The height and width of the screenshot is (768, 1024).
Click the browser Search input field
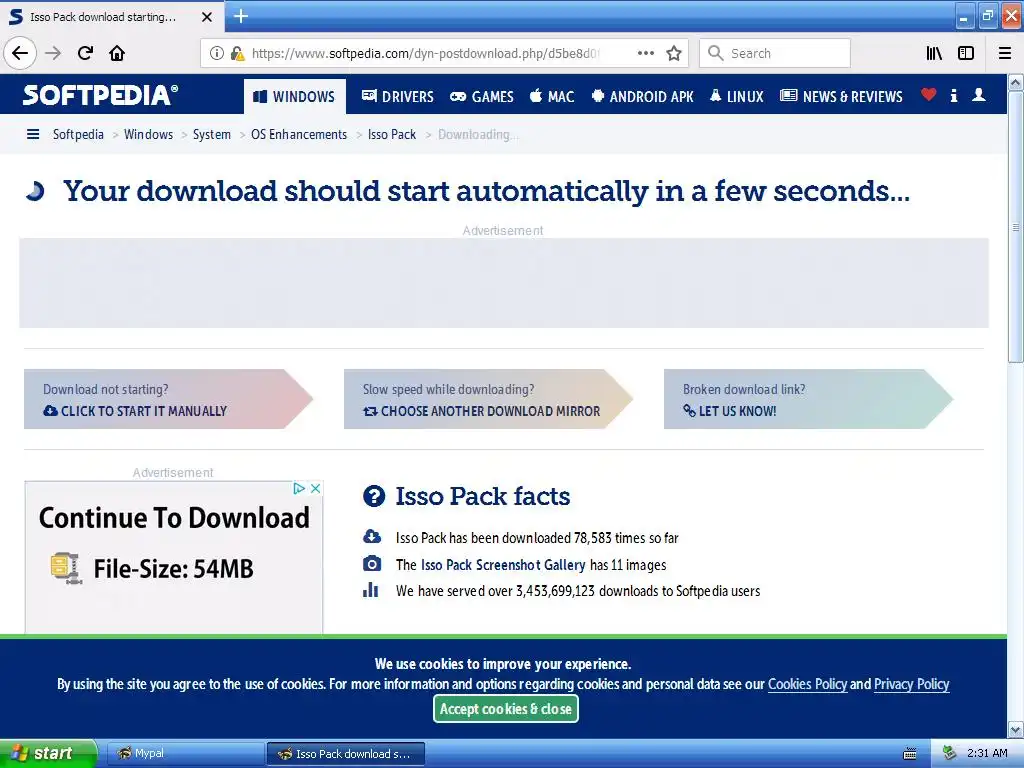click(x=775, y=53)
